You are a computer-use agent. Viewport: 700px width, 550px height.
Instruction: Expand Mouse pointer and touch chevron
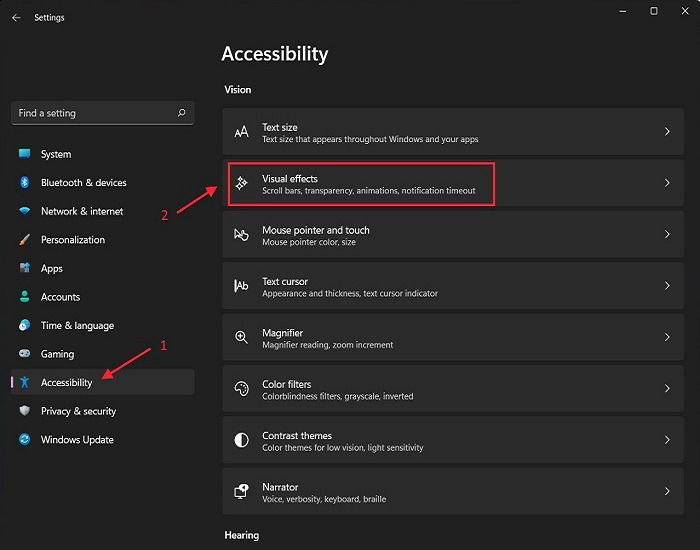667,234
